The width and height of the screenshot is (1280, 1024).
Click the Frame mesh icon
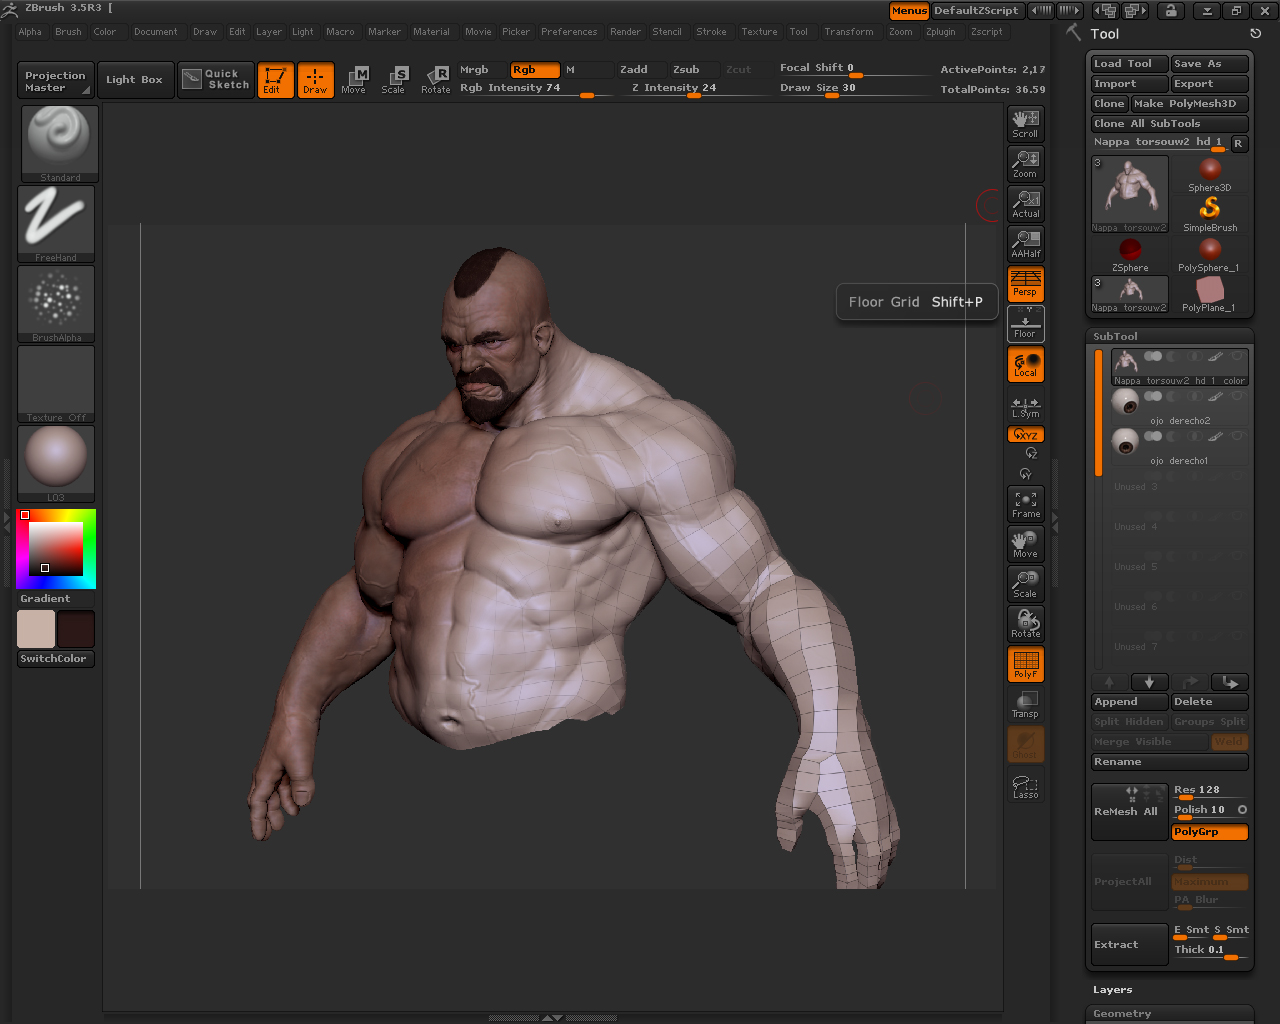click(x=1026, y=504)
